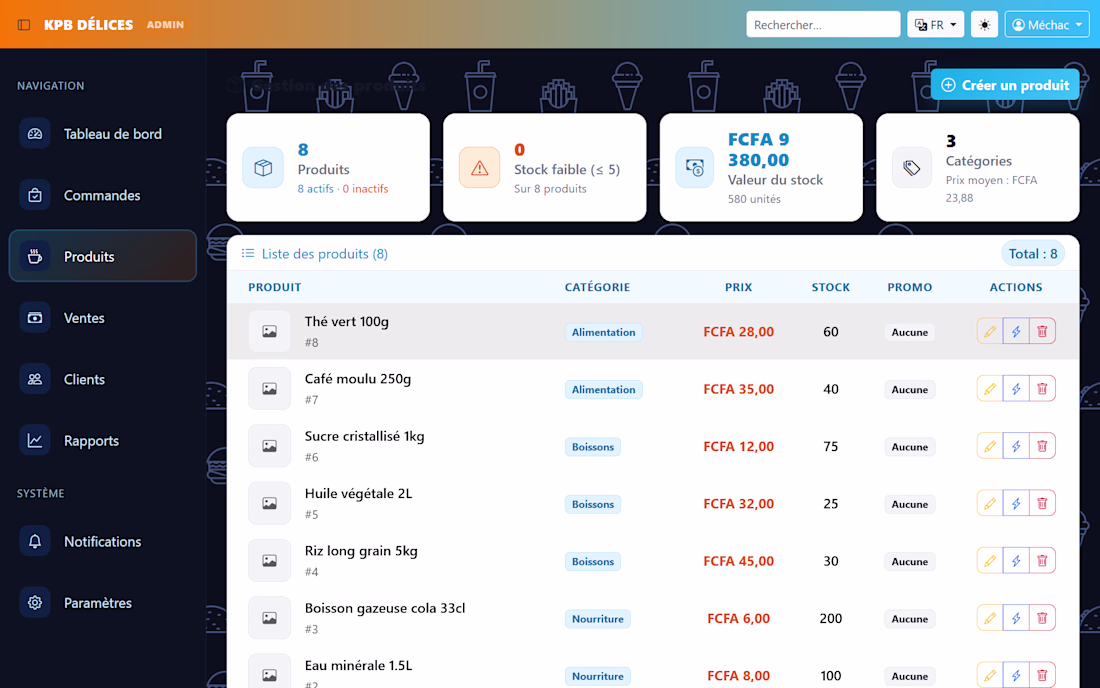The image size is (1100, 688).
Task: Click the Liste des produits (8) heading
Action: (324, 254)
